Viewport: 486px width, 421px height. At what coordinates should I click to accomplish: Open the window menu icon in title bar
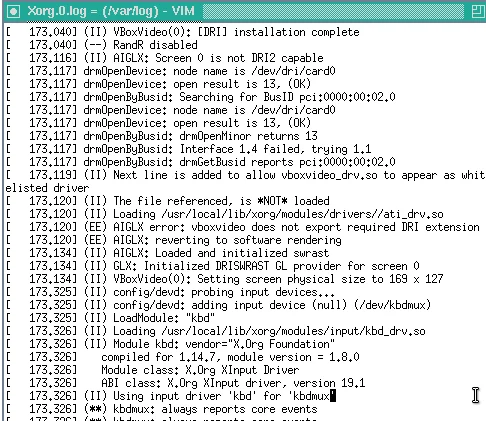(x=14, y=12)
